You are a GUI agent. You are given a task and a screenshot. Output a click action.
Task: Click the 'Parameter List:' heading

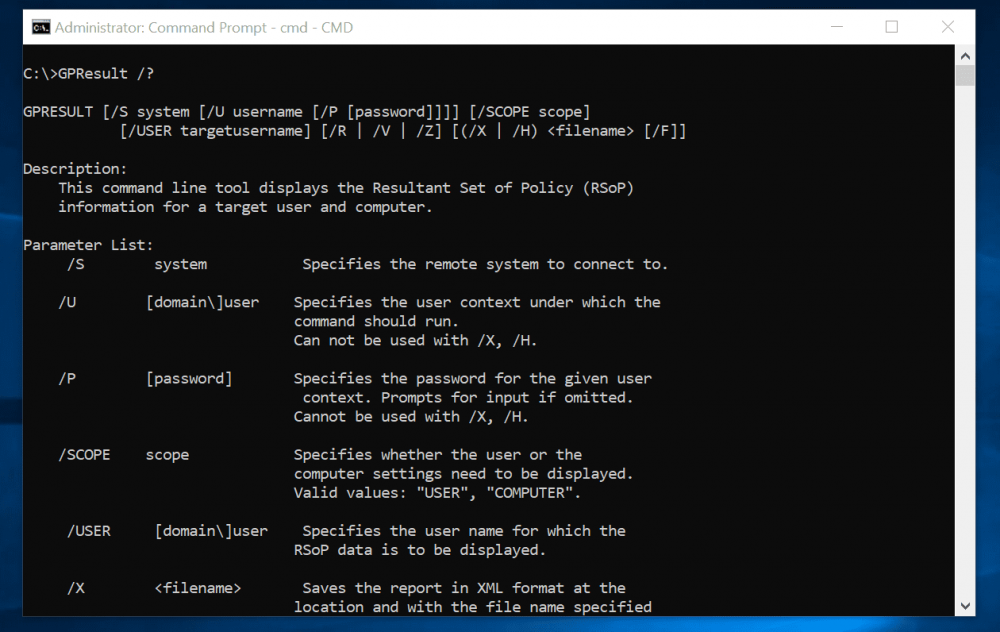[88, 245]
